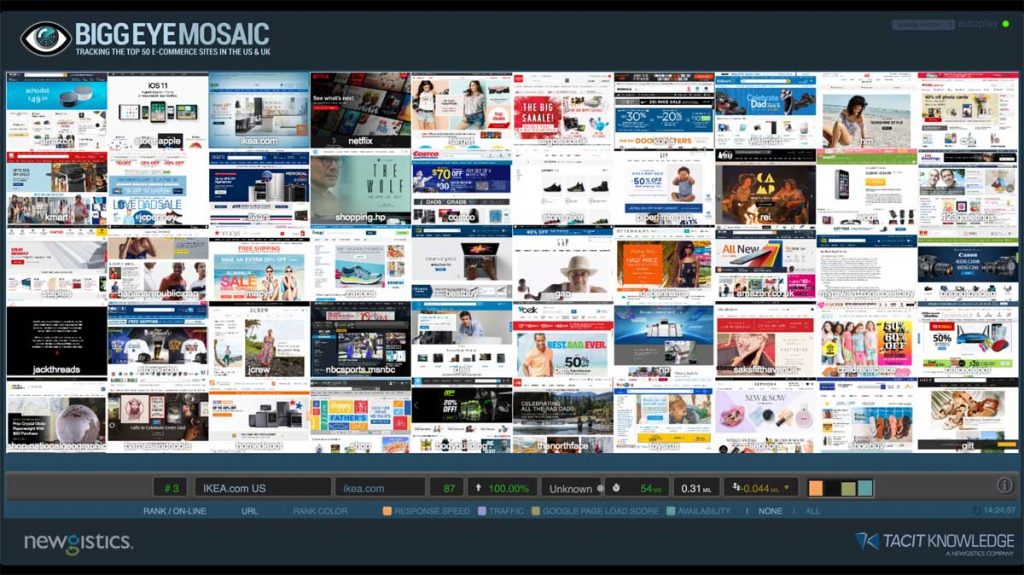Image resolution: width=1024 pixels, height=575 pixels.
Task: Click the stopwatch icon beside 54 ms
Action: tap(616, 487)
